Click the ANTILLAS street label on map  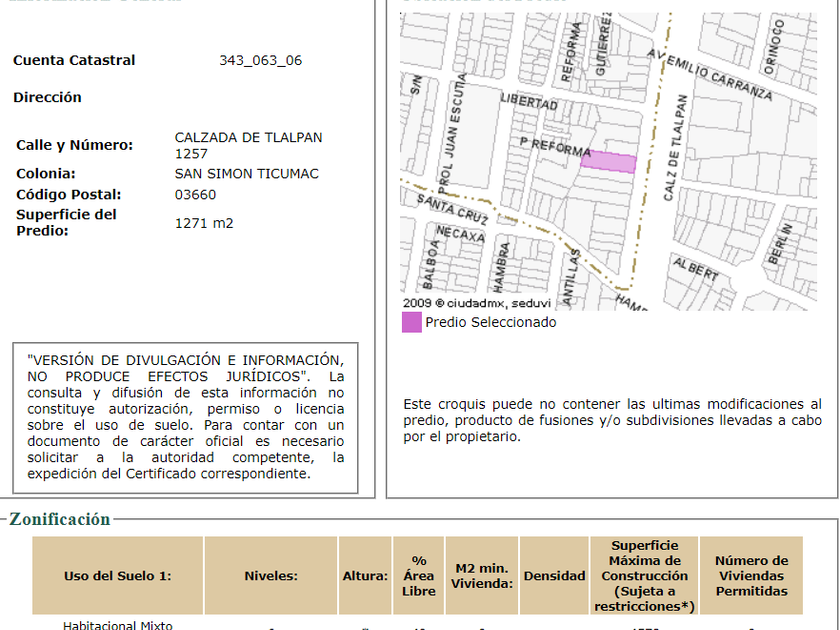(x=571, y=278)
